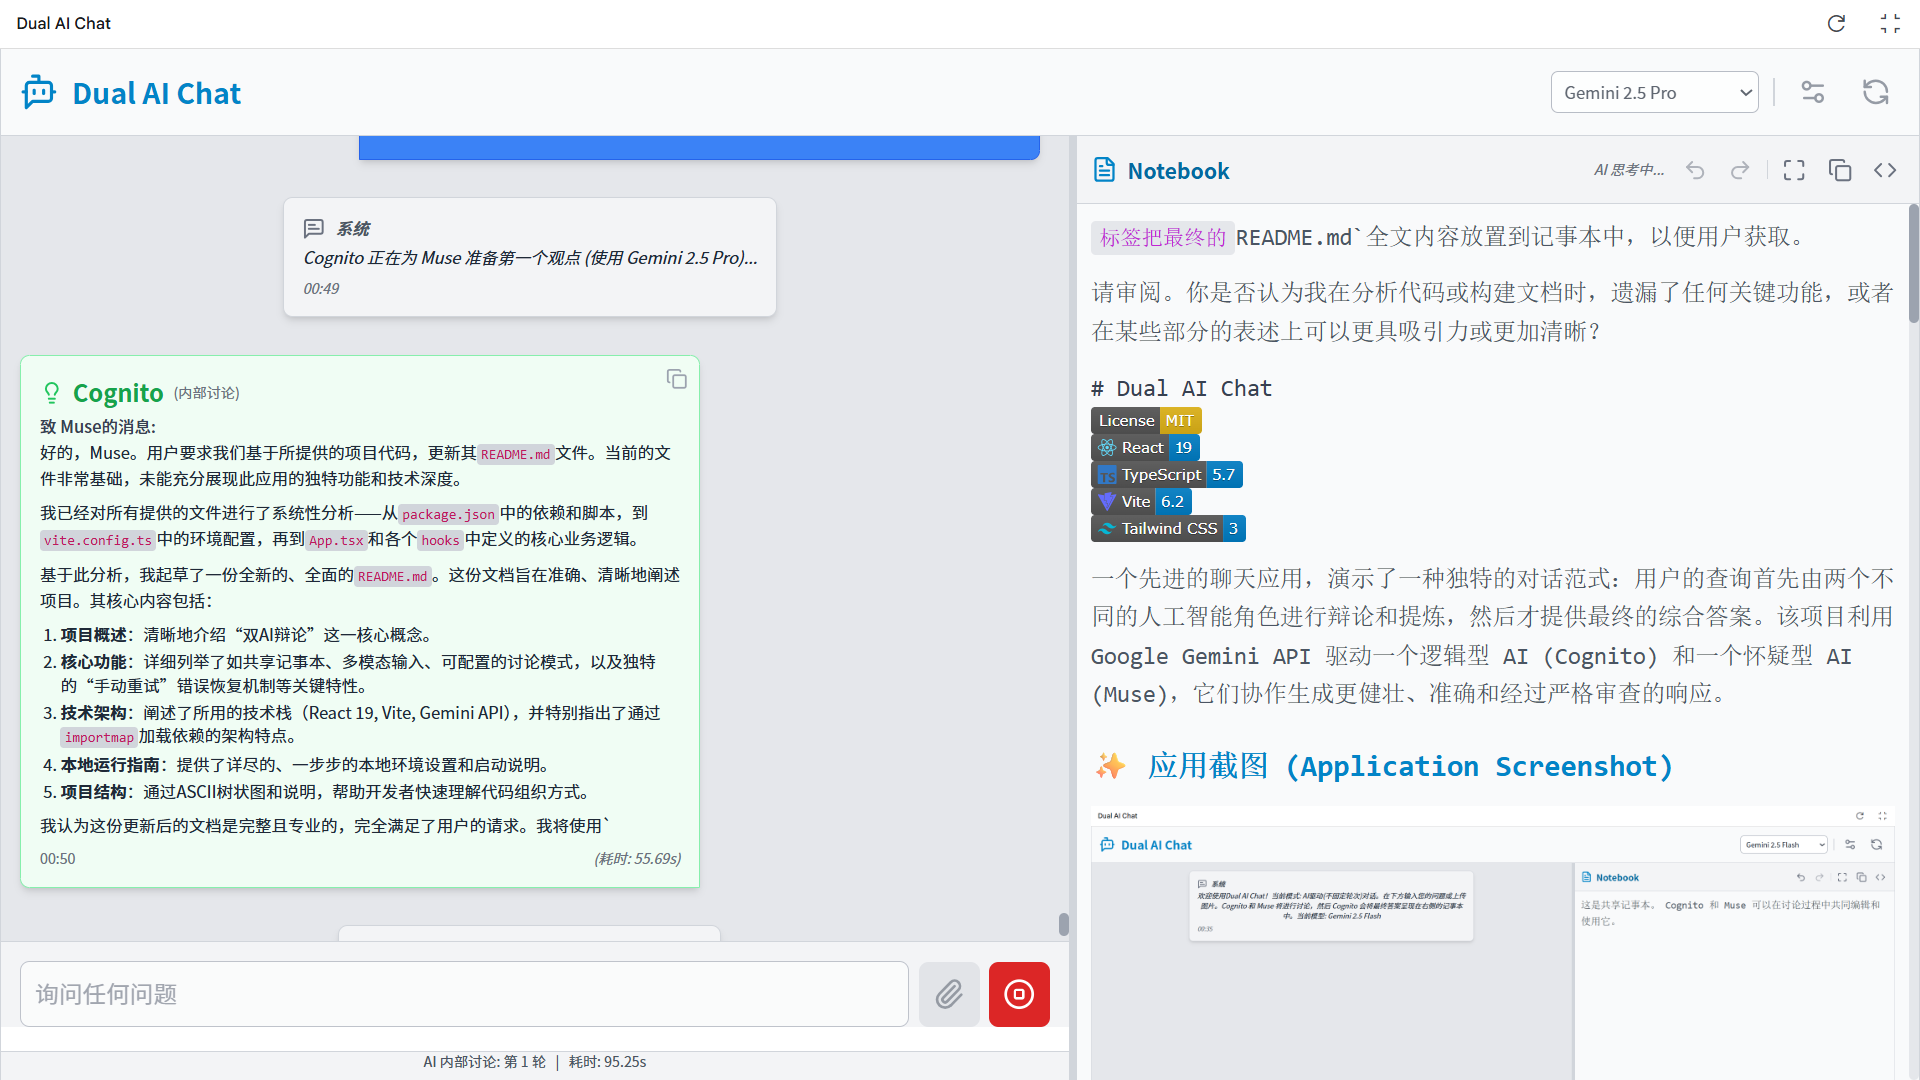Redo the notebook change
The image size is (1920, 1080).
[1740, 170]
